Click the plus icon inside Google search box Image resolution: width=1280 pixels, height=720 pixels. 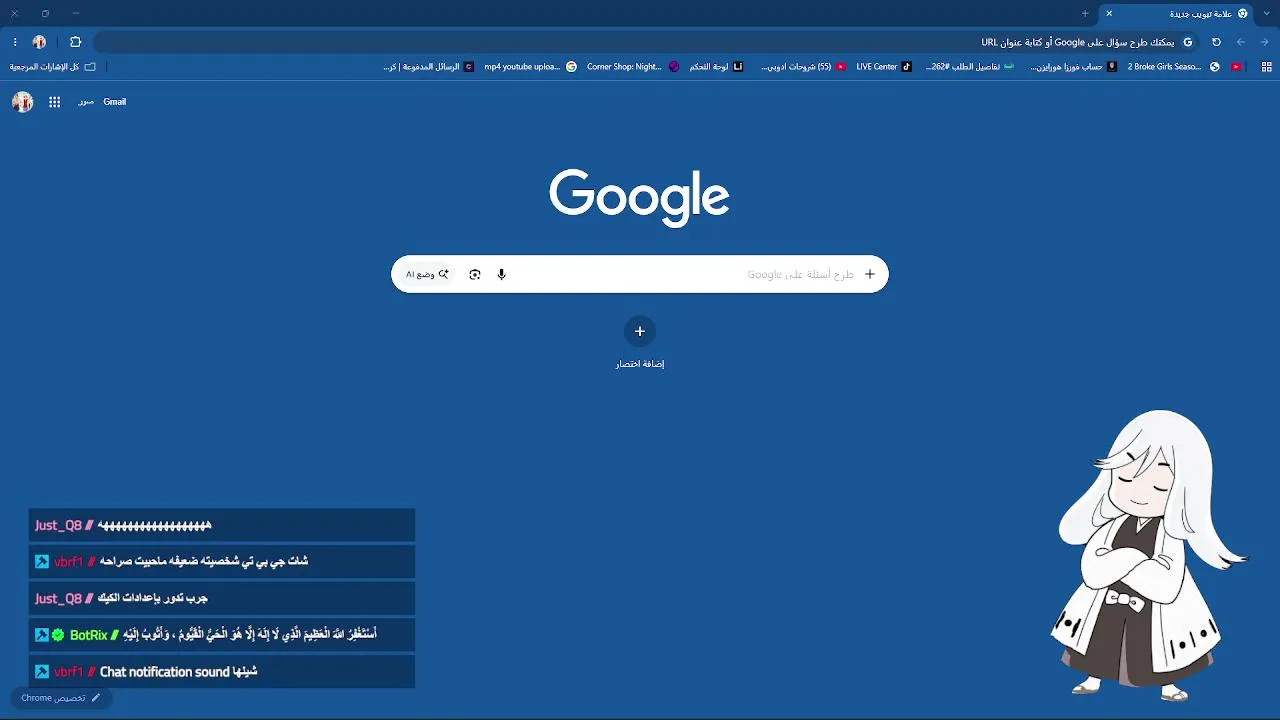(870, 274)
